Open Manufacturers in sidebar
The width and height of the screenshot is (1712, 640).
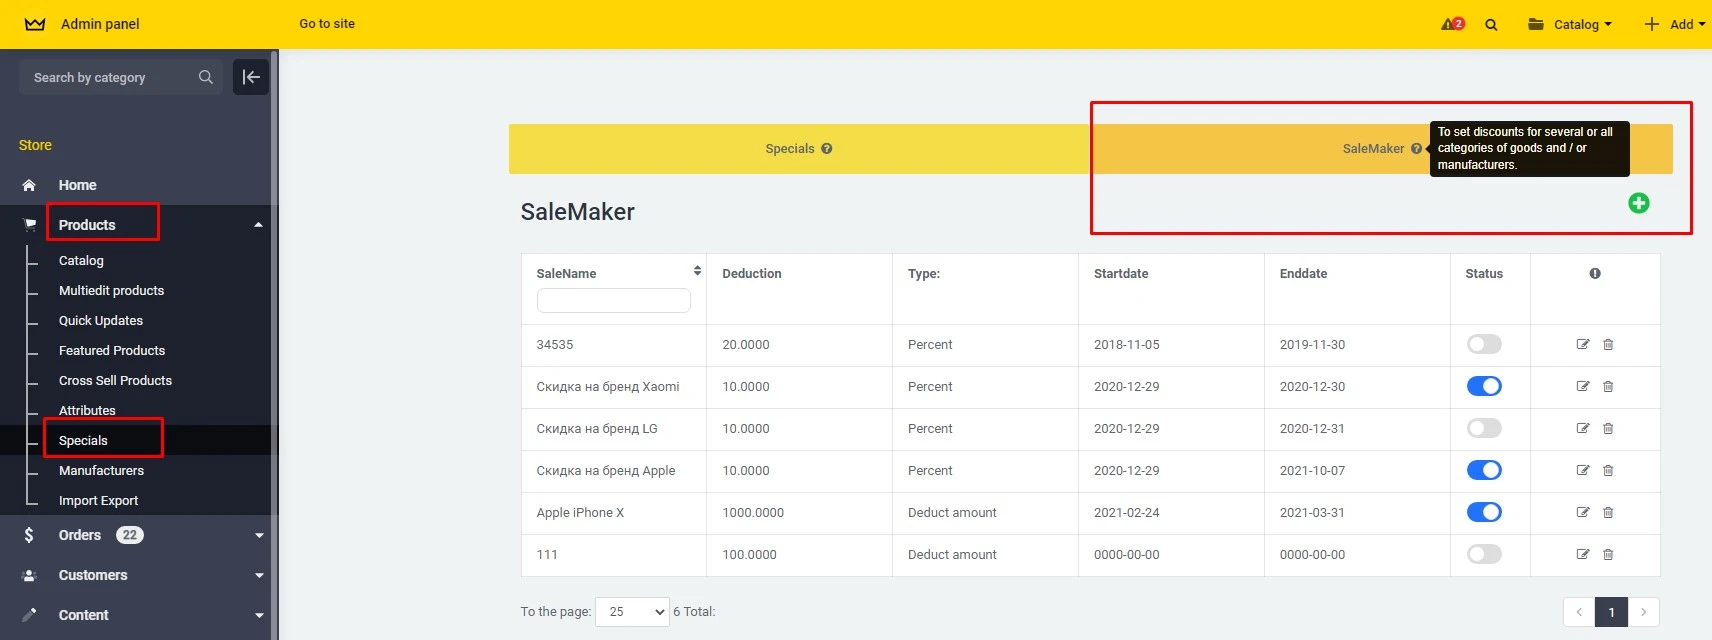101,470
